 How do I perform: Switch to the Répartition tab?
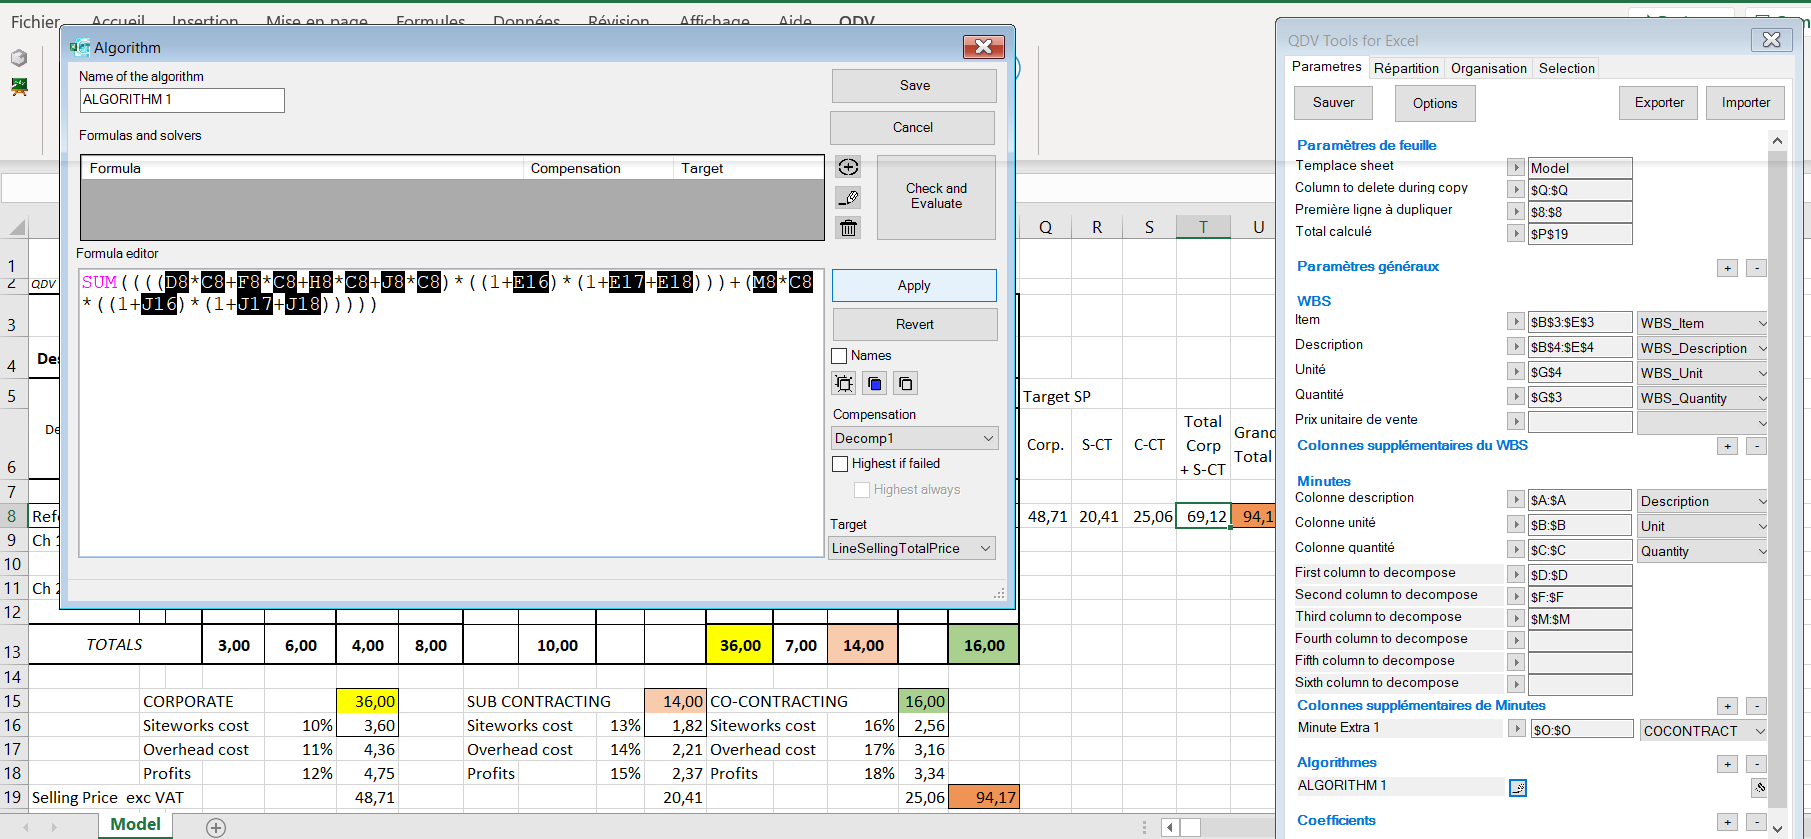(1406, 68)
